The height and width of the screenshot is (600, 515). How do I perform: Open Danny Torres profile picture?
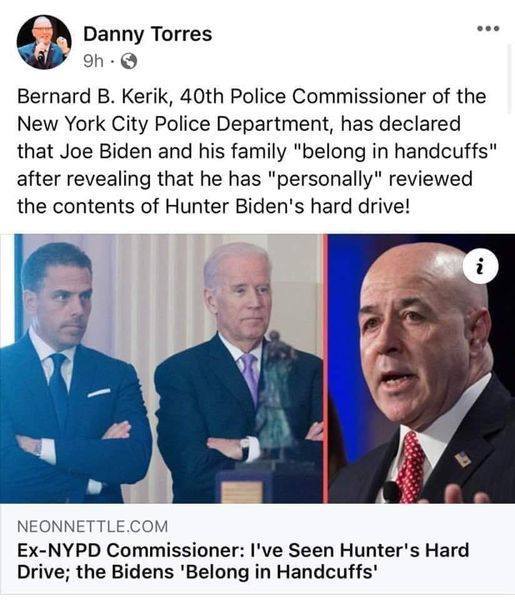pyautogui.click(x=44, y=42)
